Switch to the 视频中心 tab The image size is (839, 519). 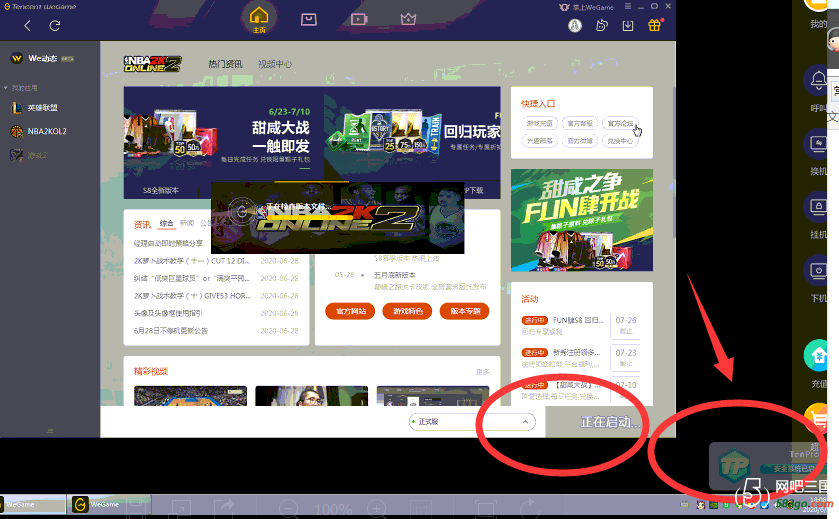(x=275, y=64)
